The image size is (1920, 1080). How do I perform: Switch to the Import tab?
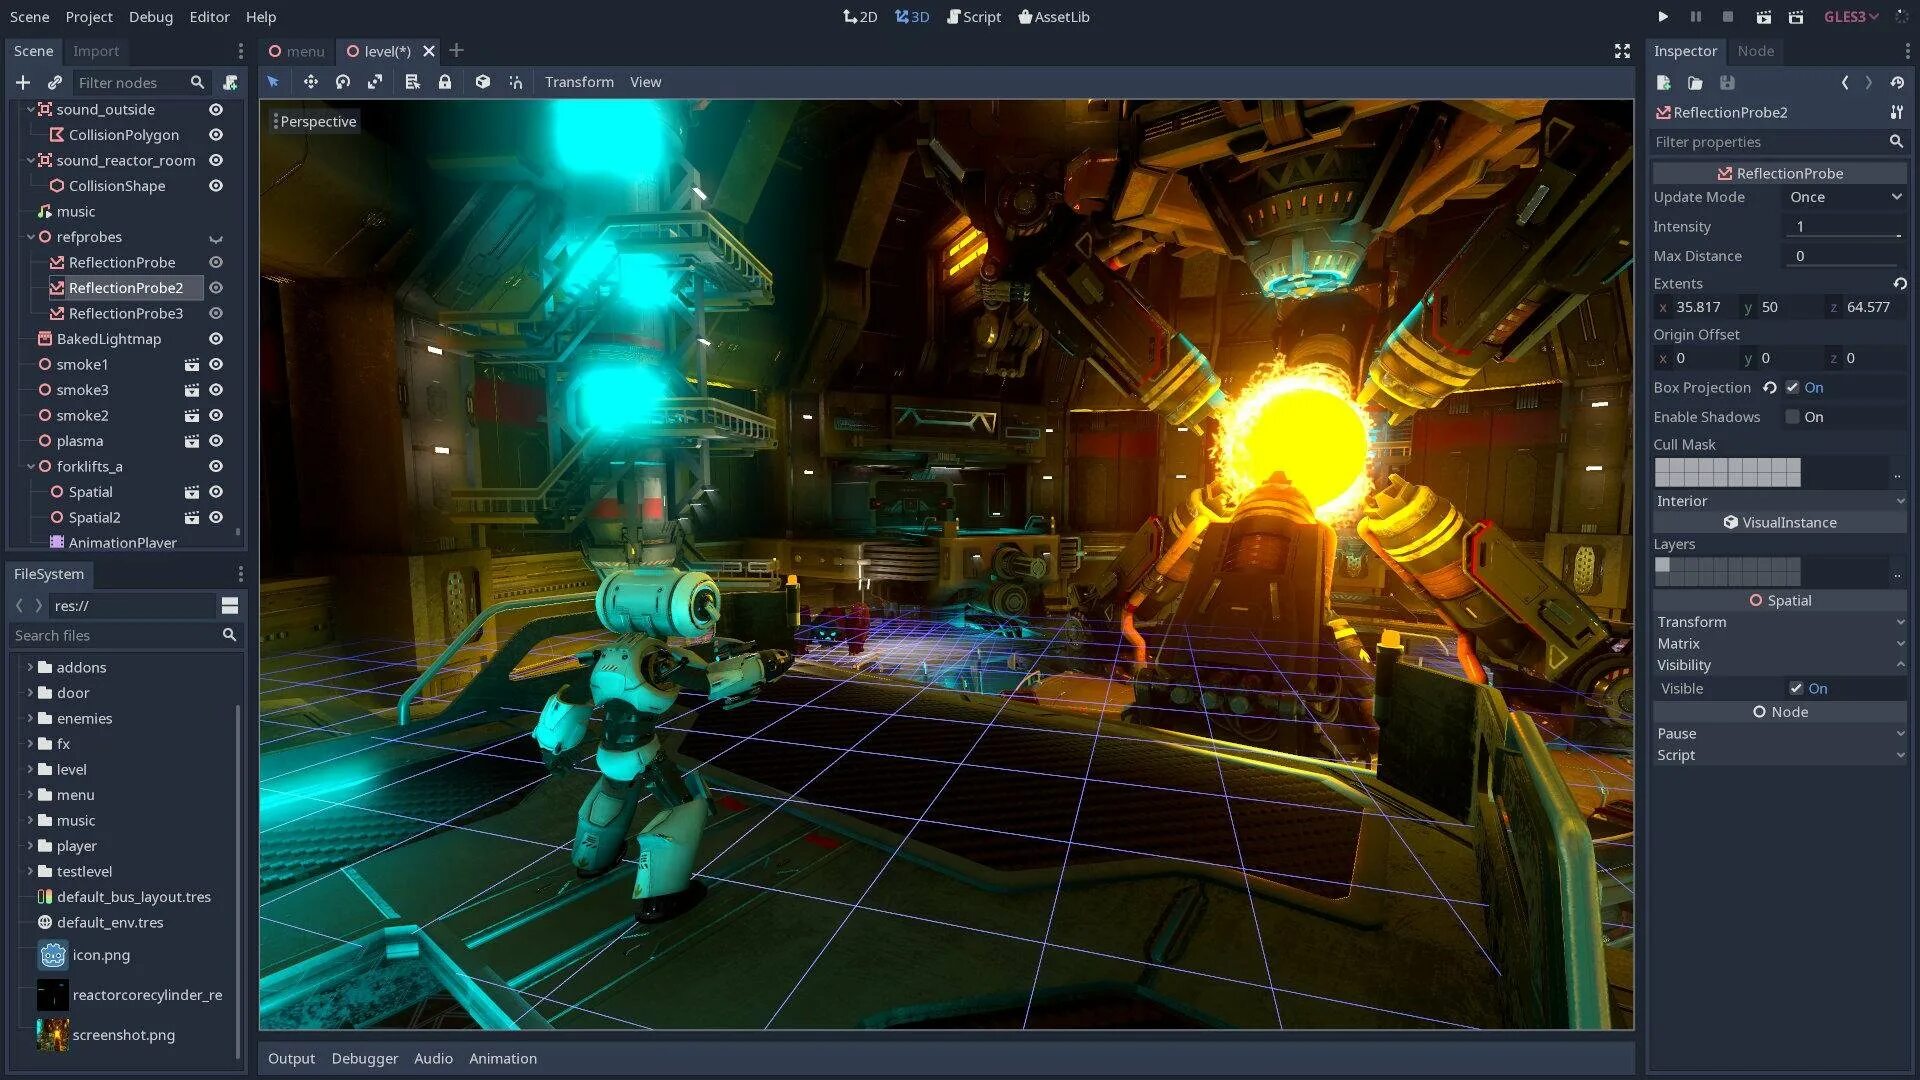pyautogui.click(x=96, y=50)
